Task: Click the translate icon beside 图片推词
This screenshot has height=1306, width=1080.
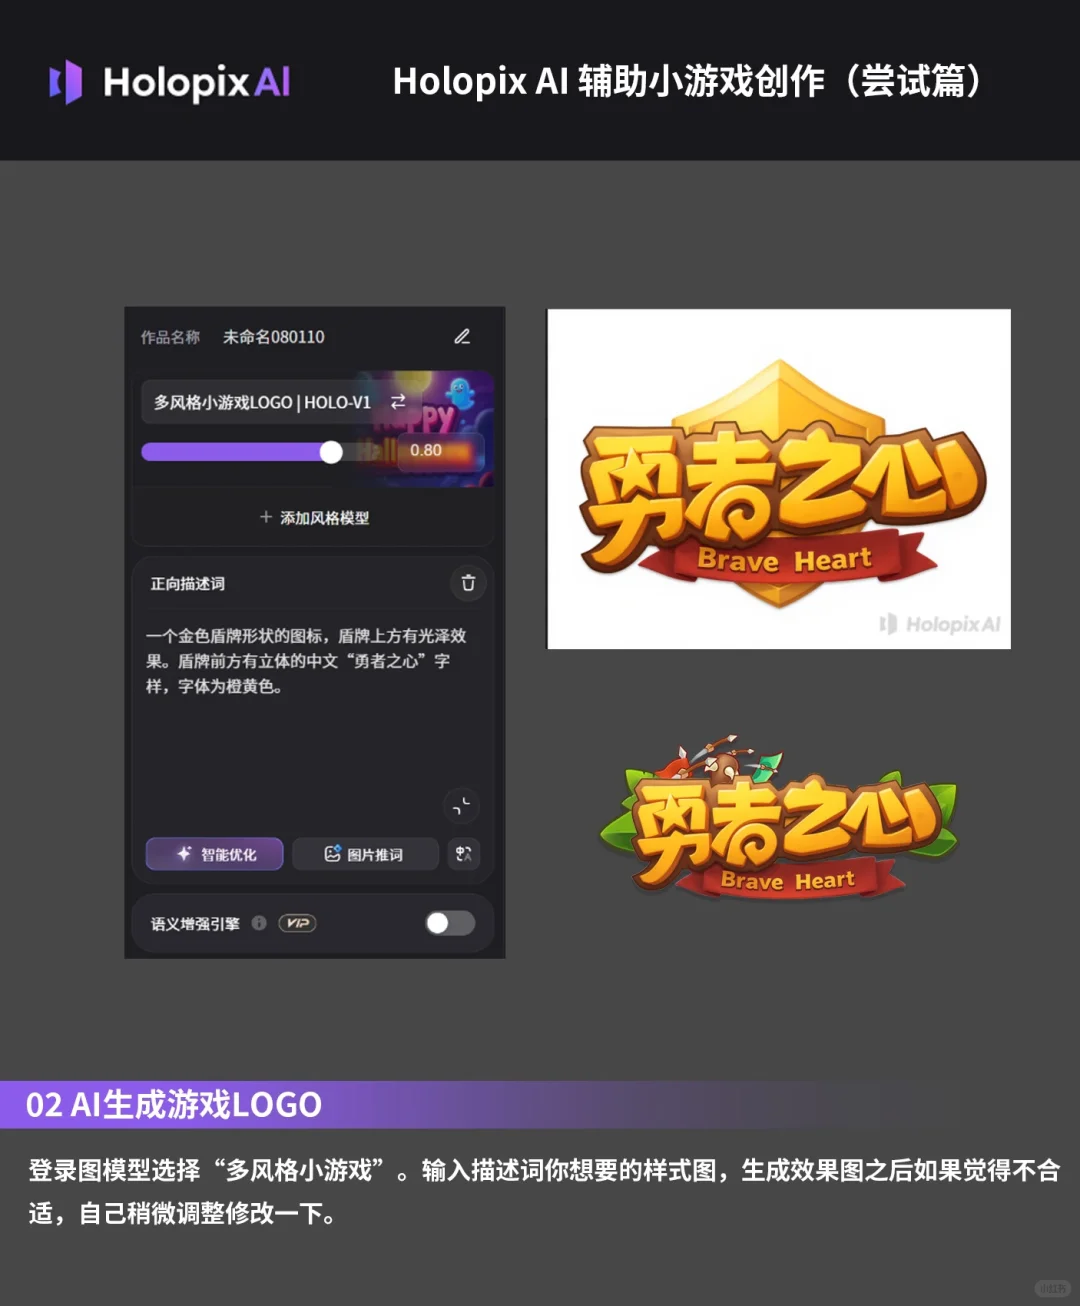Action: (x=463, y=854)
